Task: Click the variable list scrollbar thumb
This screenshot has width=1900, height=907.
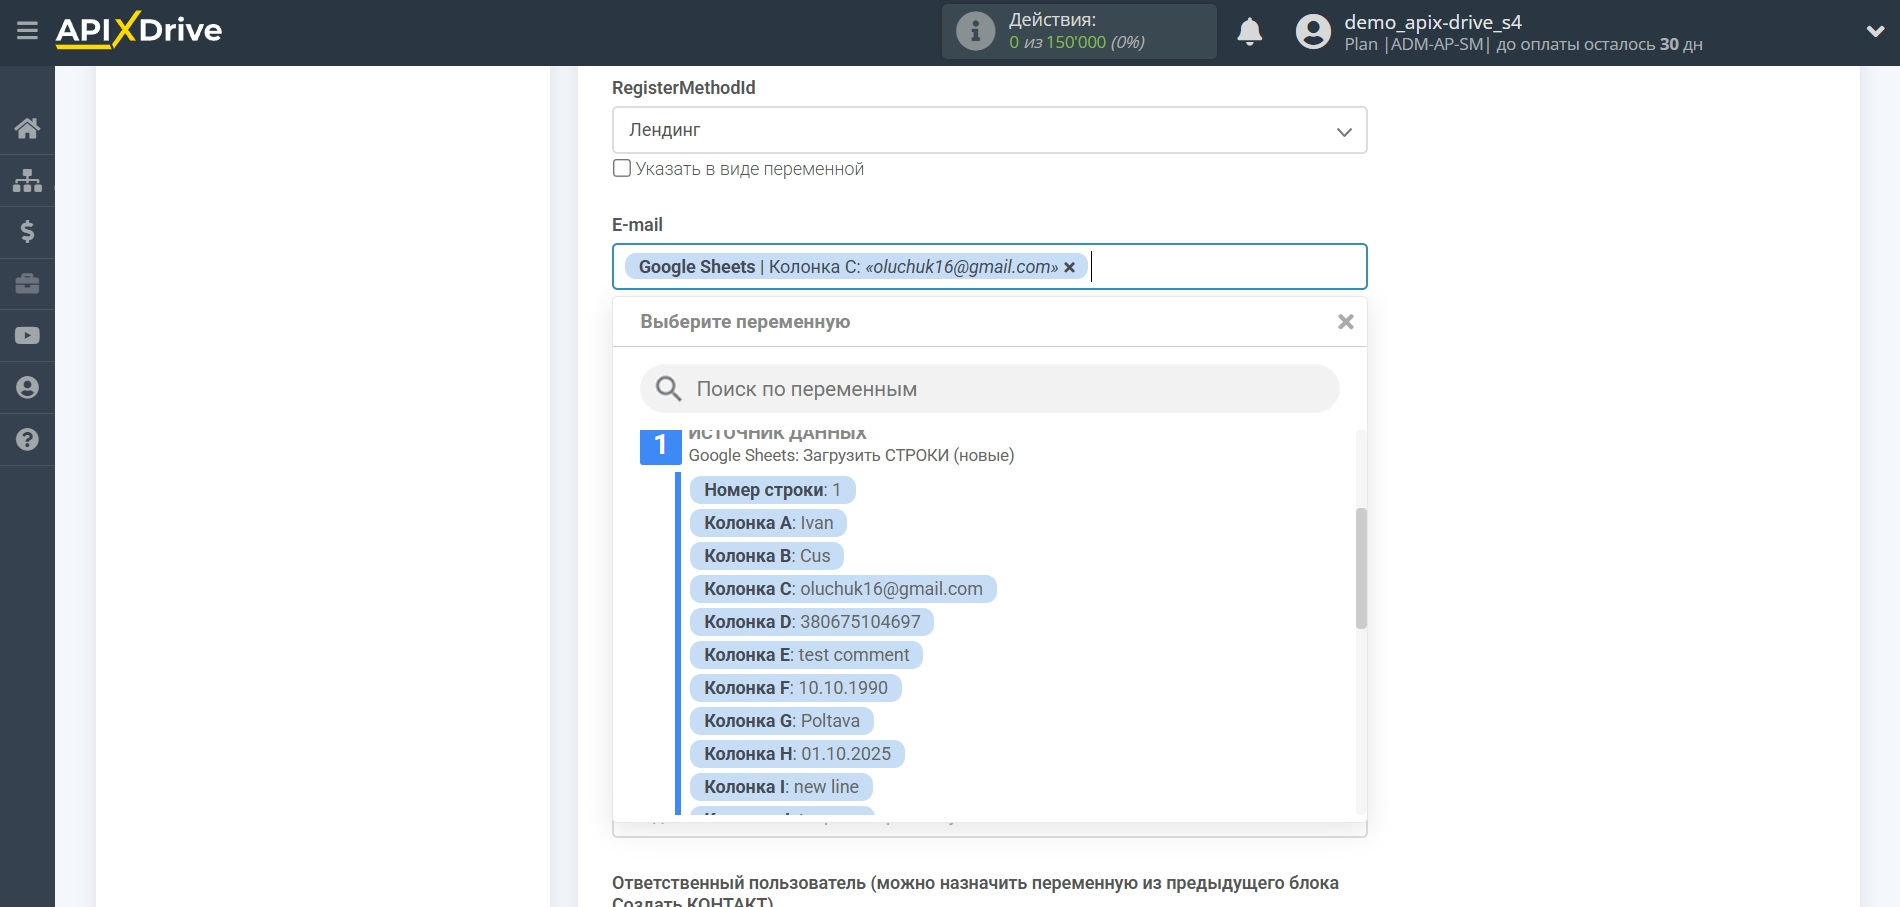Action: (1361, 568)
